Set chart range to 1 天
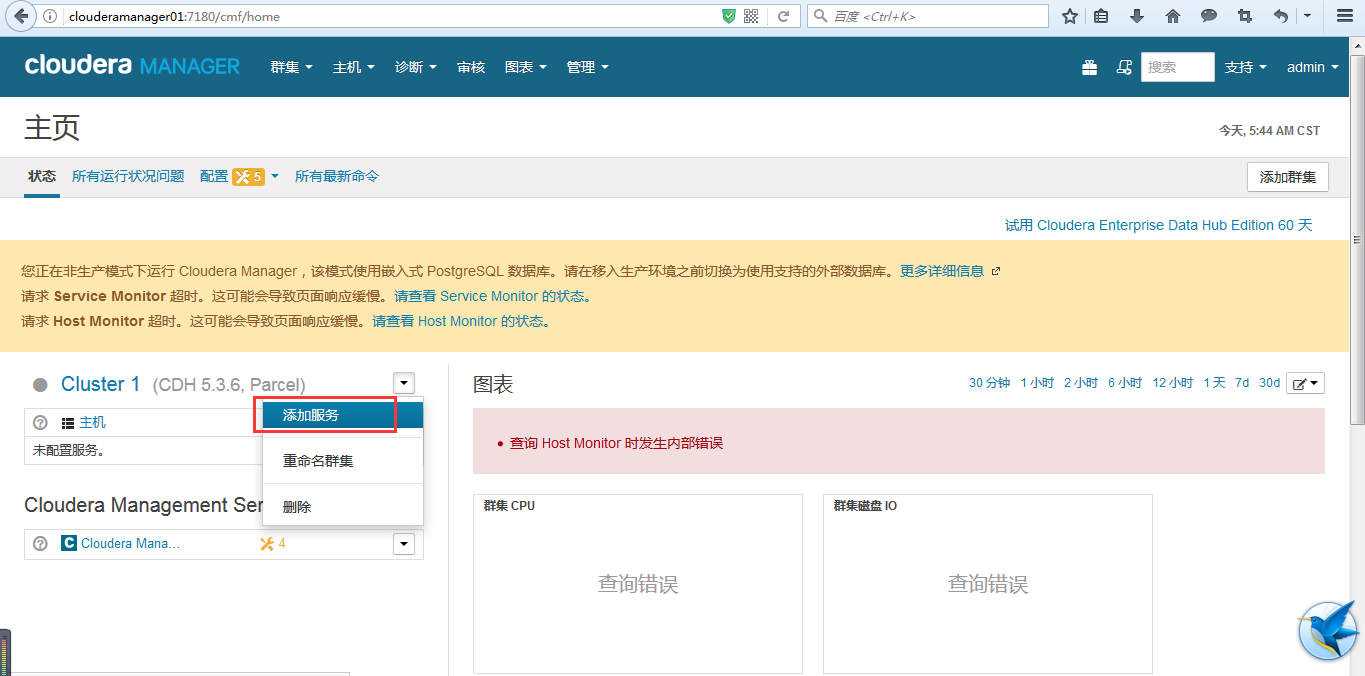The image size is (1365, 676). point(1214,383)
